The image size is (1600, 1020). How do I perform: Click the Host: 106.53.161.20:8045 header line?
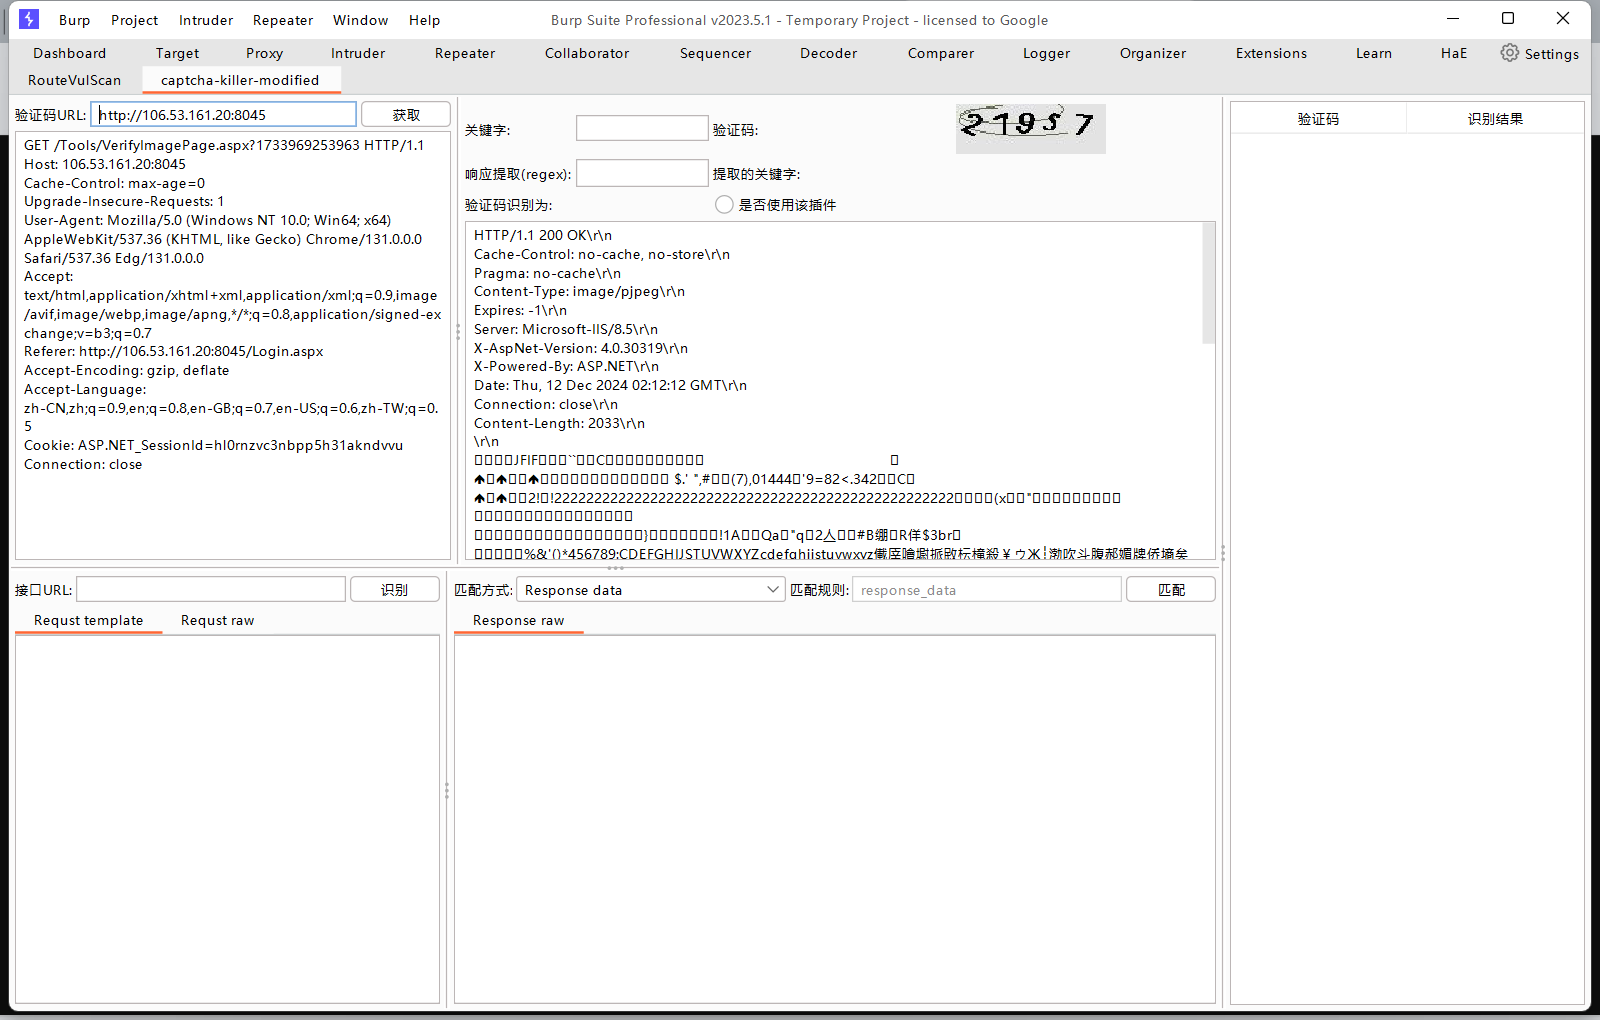105,164
